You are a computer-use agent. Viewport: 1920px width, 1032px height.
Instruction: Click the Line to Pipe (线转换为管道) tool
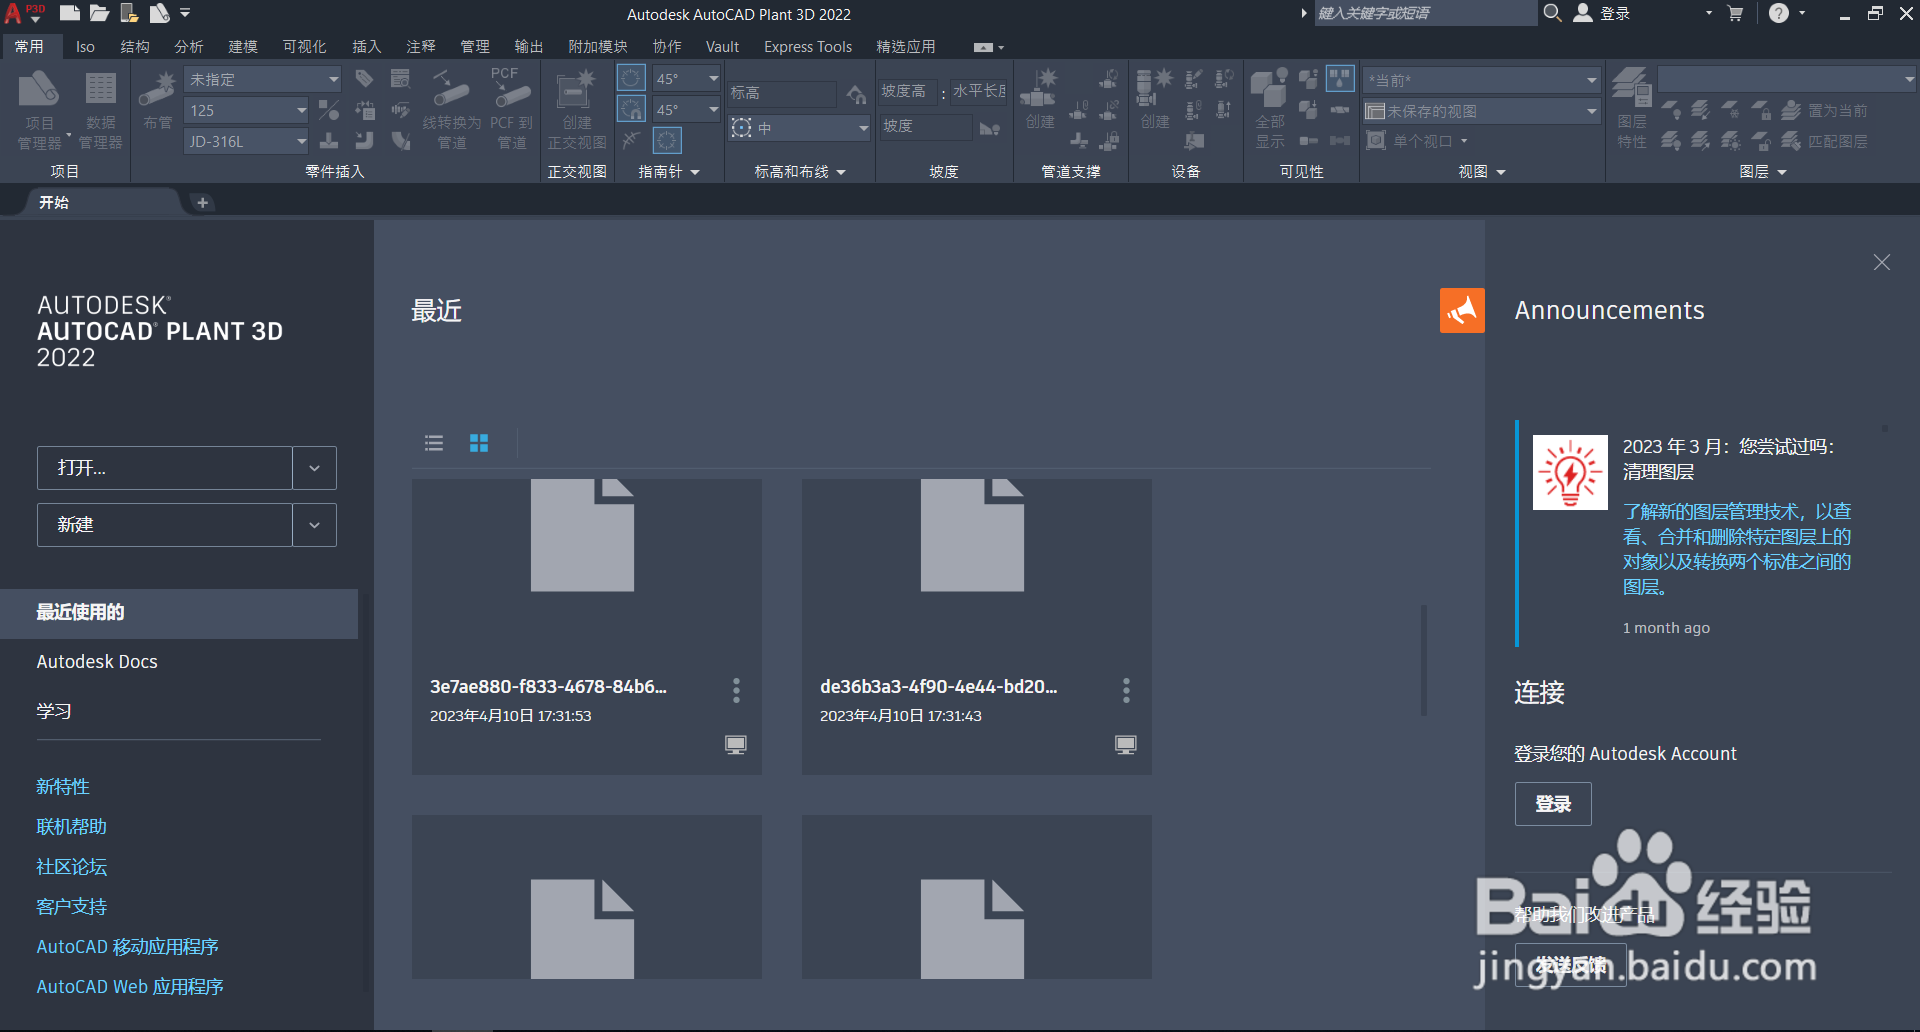452,108
